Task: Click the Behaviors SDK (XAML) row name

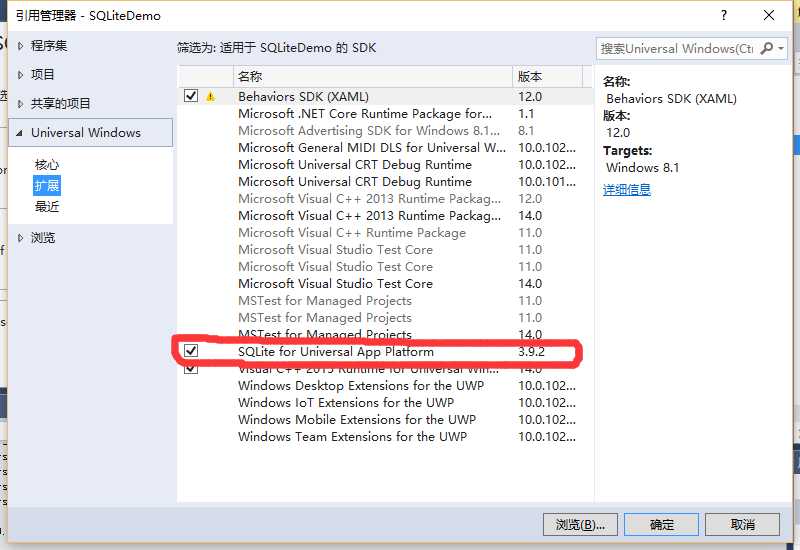Action: coord(303,96)
